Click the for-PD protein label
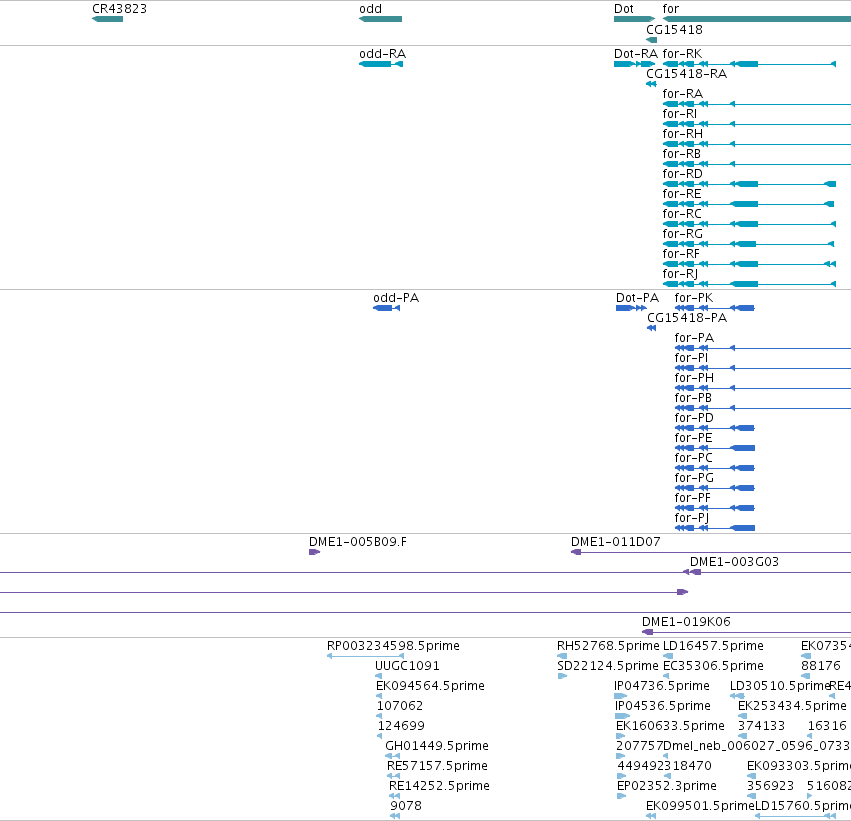This screenshot has height=821, width=851. (694, 418)
